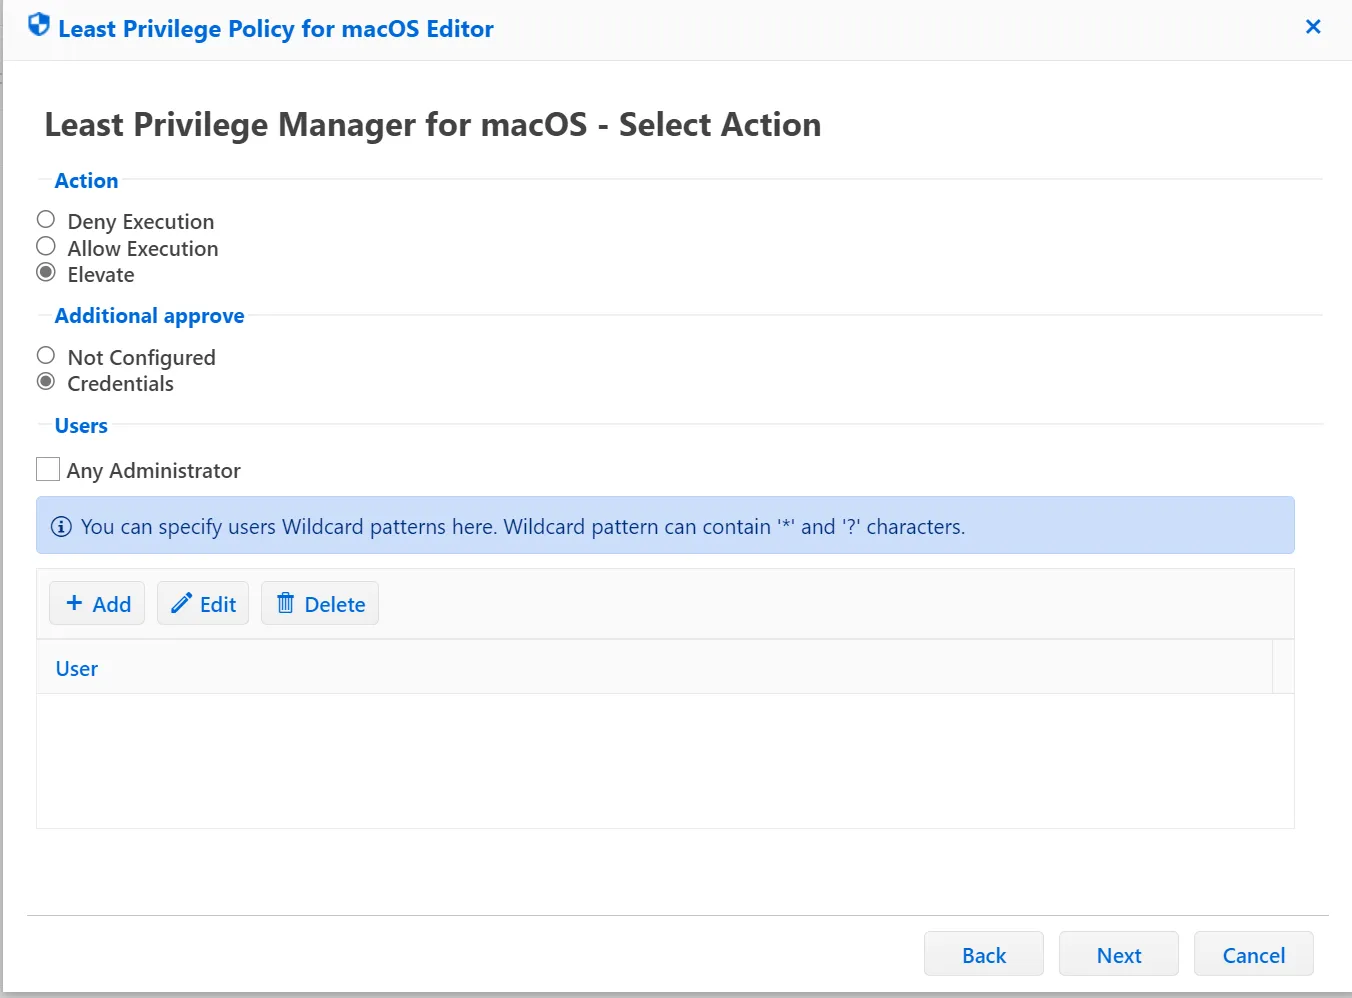Screen dimensions: 1352x998
Task: Click the User column header
Action: click(x=76, y=667)
